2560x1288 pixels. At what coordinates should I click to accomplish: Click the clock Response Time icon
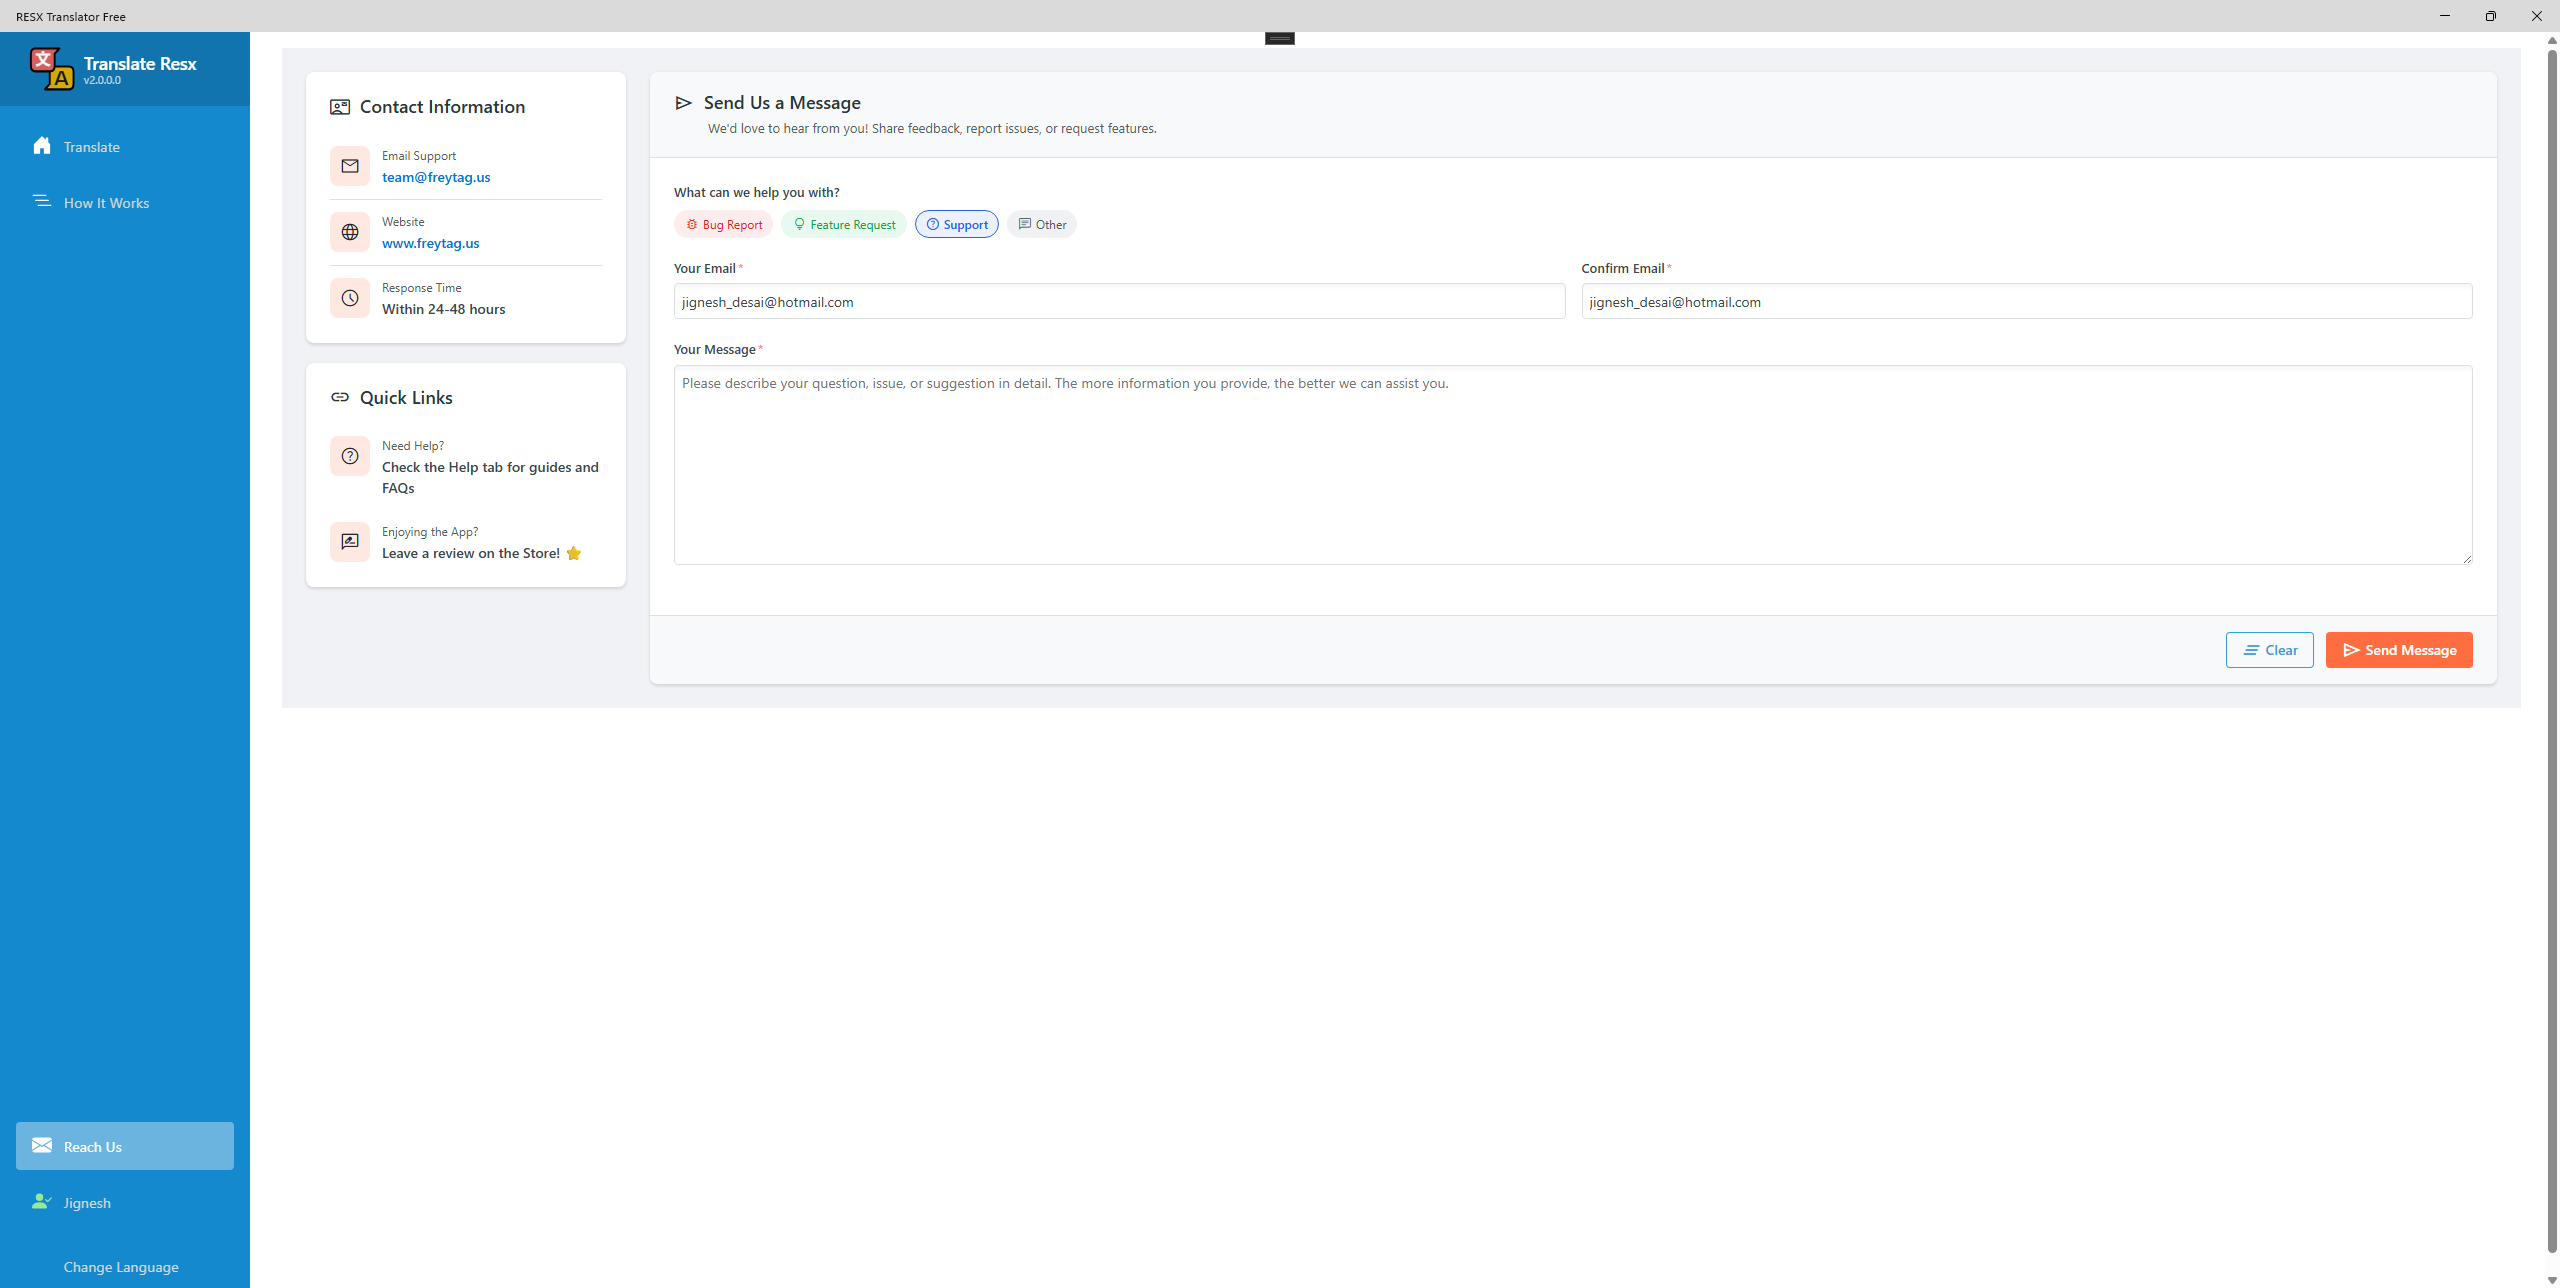coord(350,298)
